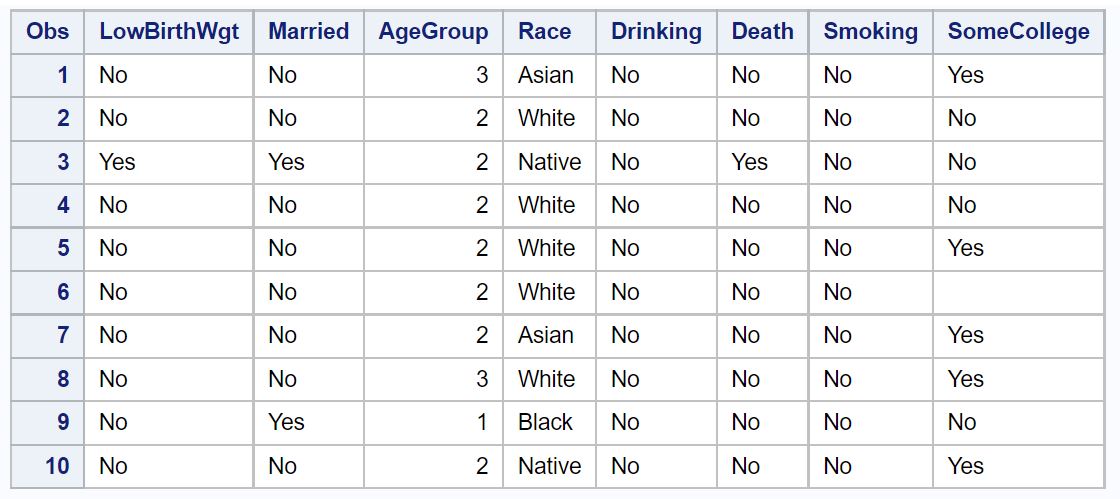Click AgeGroup value 1 in row 9

(434, 423)
